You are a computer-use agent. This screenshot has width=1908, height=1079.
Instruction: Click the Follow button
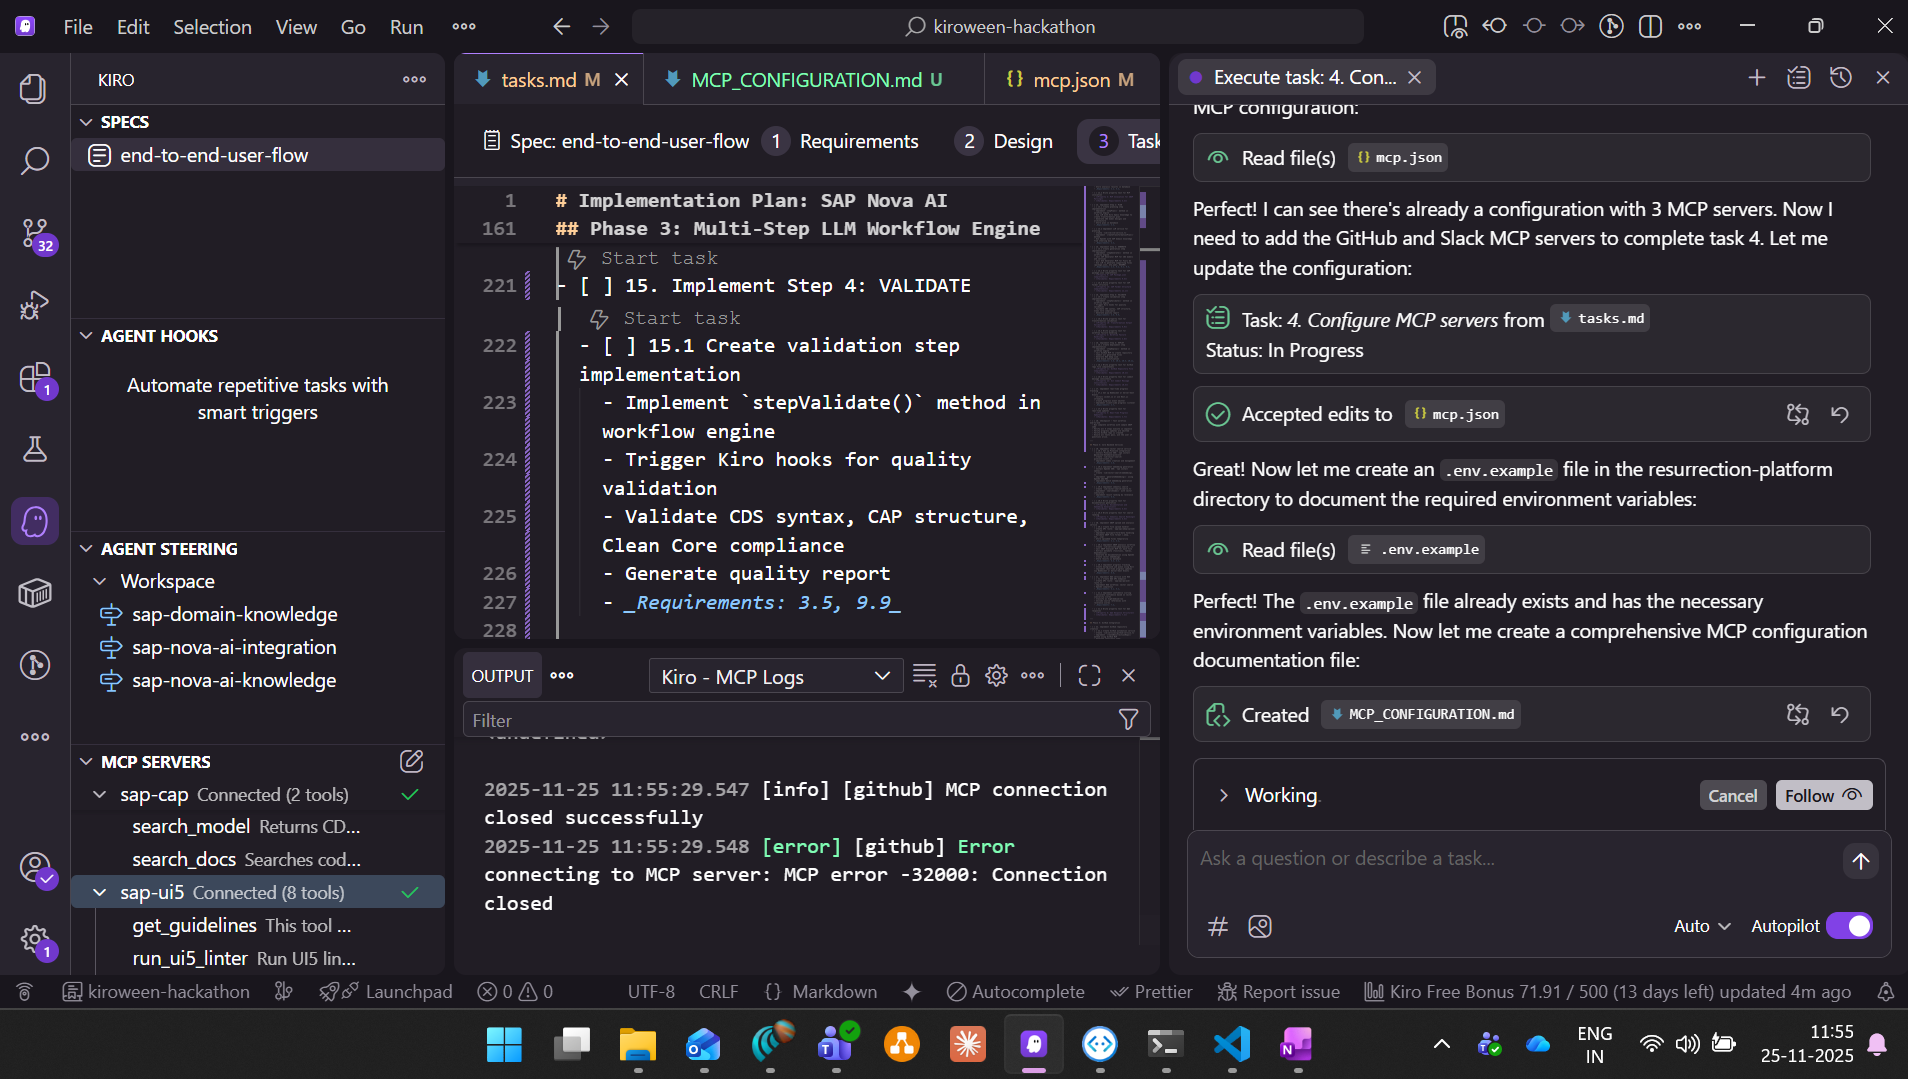(x=1823, y=796)
